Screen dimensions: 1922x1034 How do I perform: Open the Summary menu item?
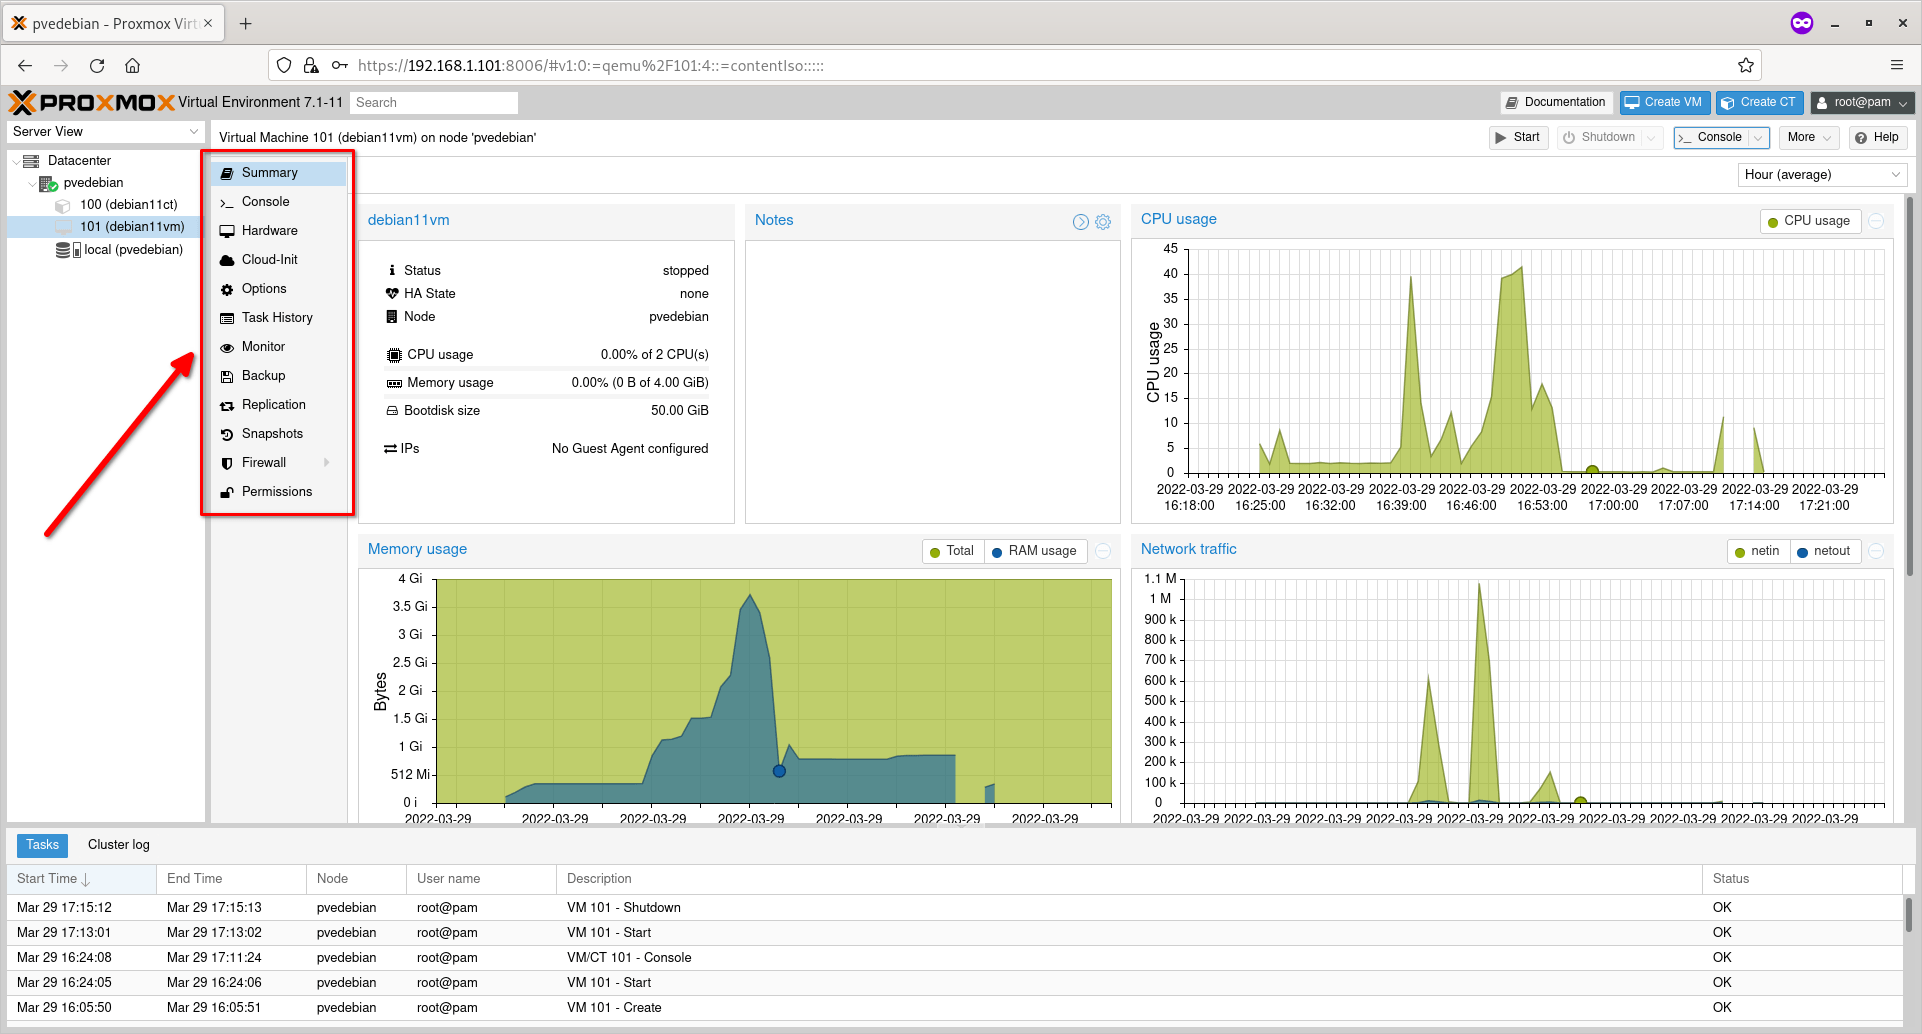click(279, 173)
